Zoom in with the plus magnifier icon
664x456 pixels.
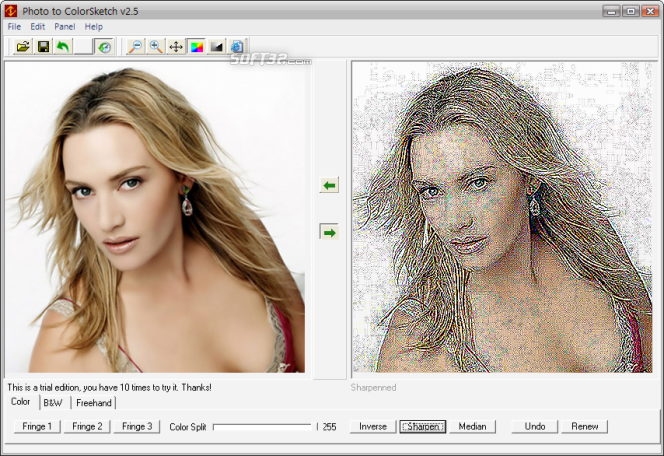[156, 47]
